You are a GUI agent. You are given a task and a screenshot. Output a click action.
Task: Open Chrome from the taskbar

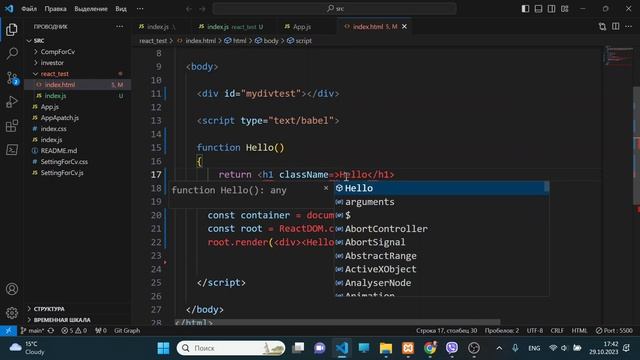[x=429, y=348]
